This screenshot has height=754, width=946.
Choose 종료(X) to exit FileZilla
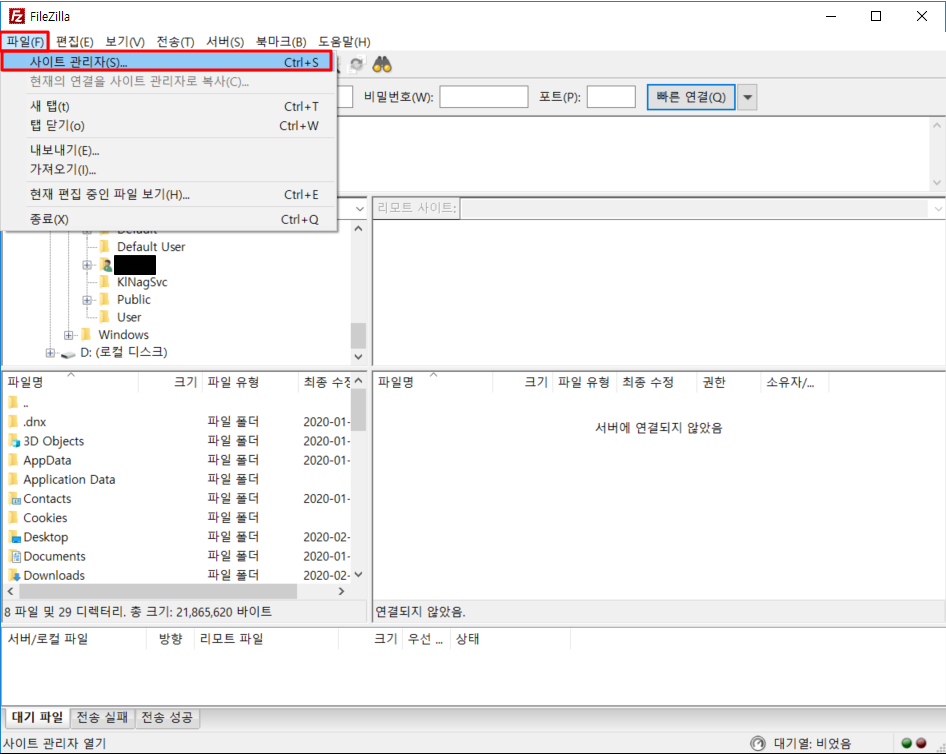tap(169, 219)
